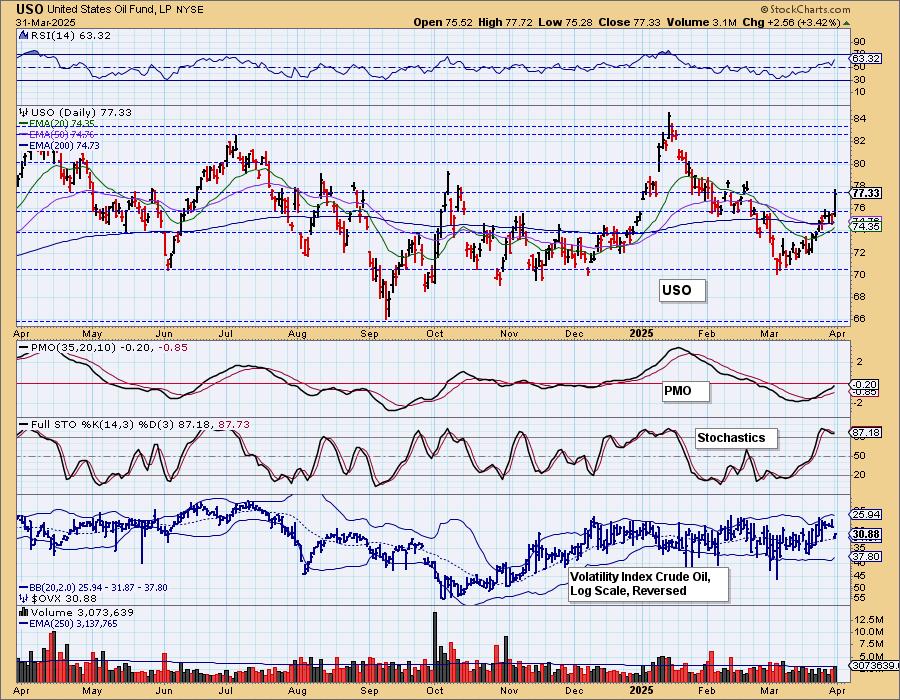Screen dimensions: 900x700
Task: Click the Close 77.33 header value
Action: click(x=630, y=22)
